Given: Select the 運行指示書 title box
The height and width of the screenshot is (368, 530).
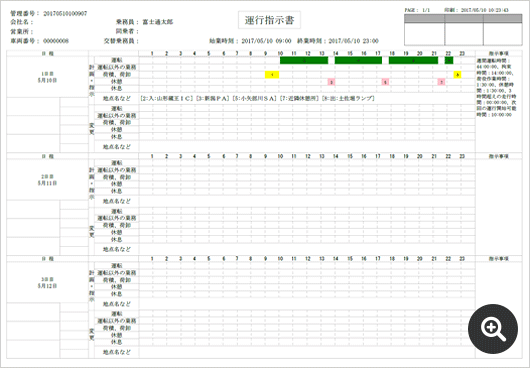Looking at the screenshot, I should [269, 21].
